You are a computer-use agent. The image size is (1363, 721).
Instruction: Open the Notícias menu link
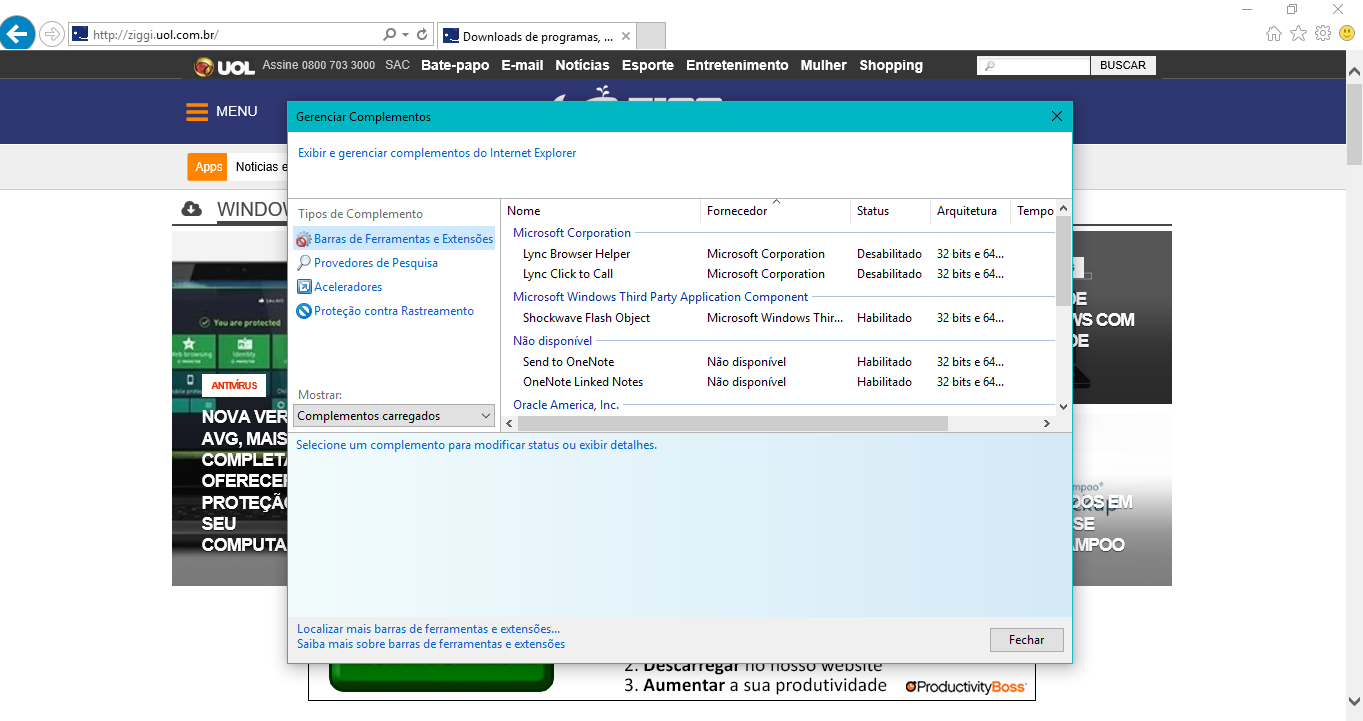(x=582, y=65)
